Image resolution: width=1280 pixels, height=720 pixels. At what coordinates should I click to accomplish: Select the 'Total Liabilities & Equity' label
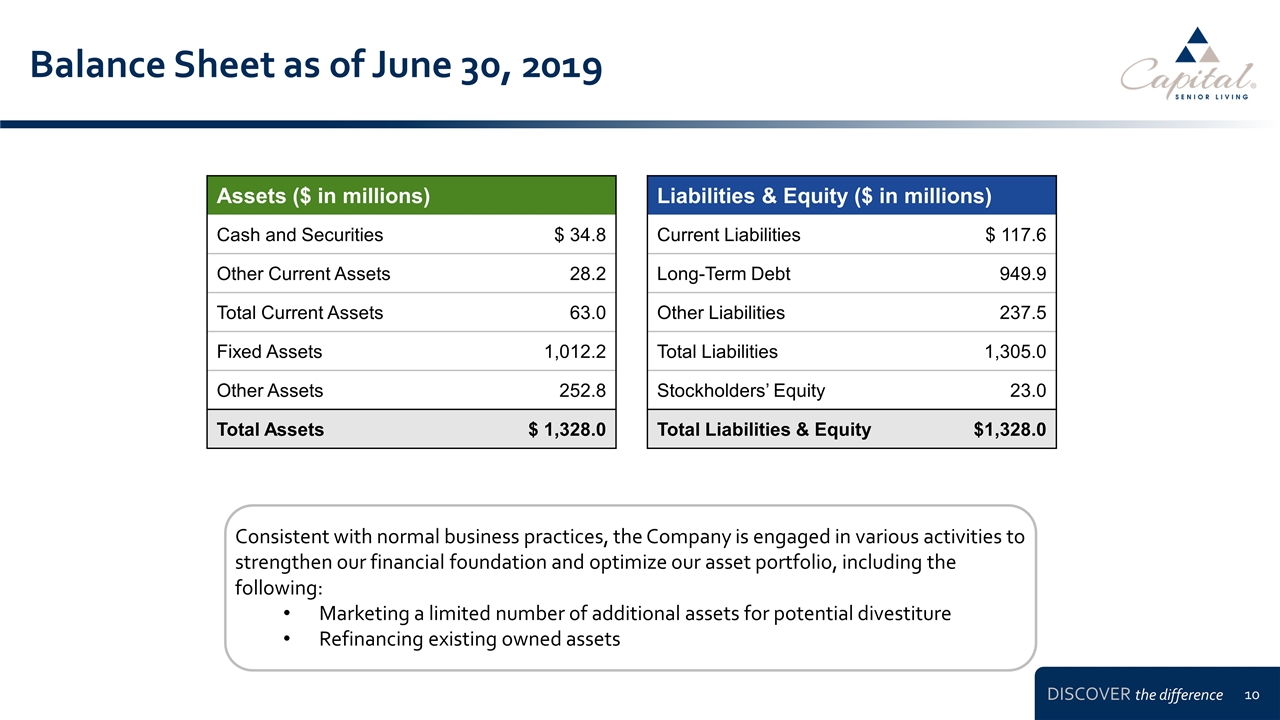(764, 430)
